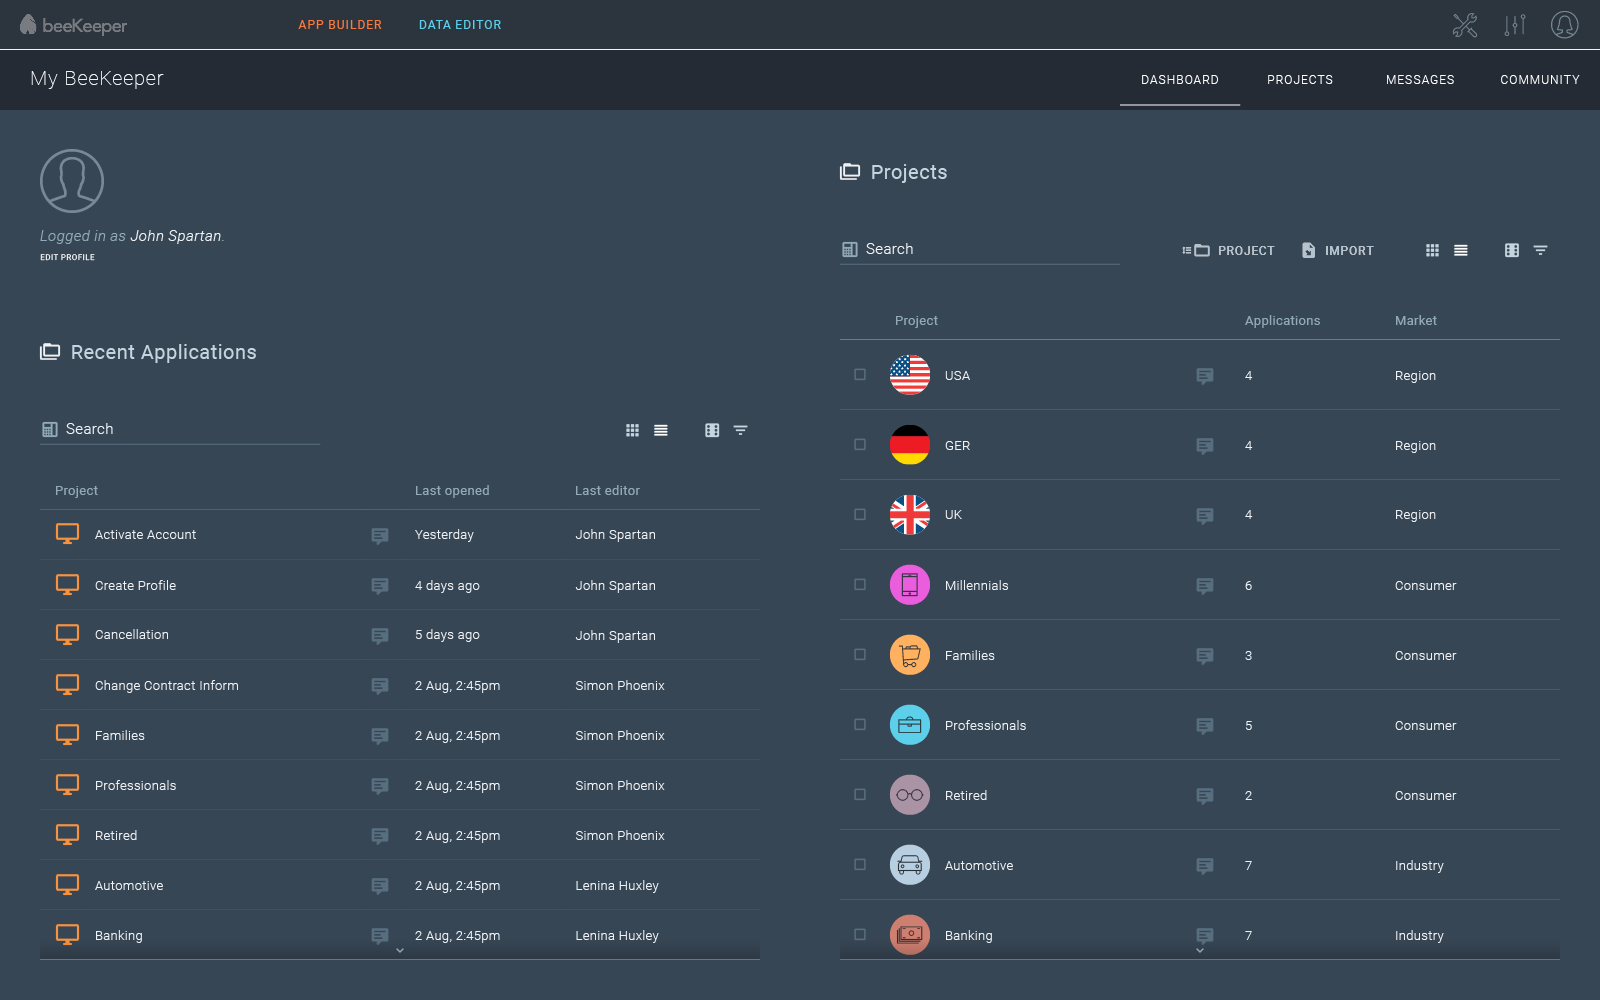Open column layout icon in Recent Applications

click(712, 431)
